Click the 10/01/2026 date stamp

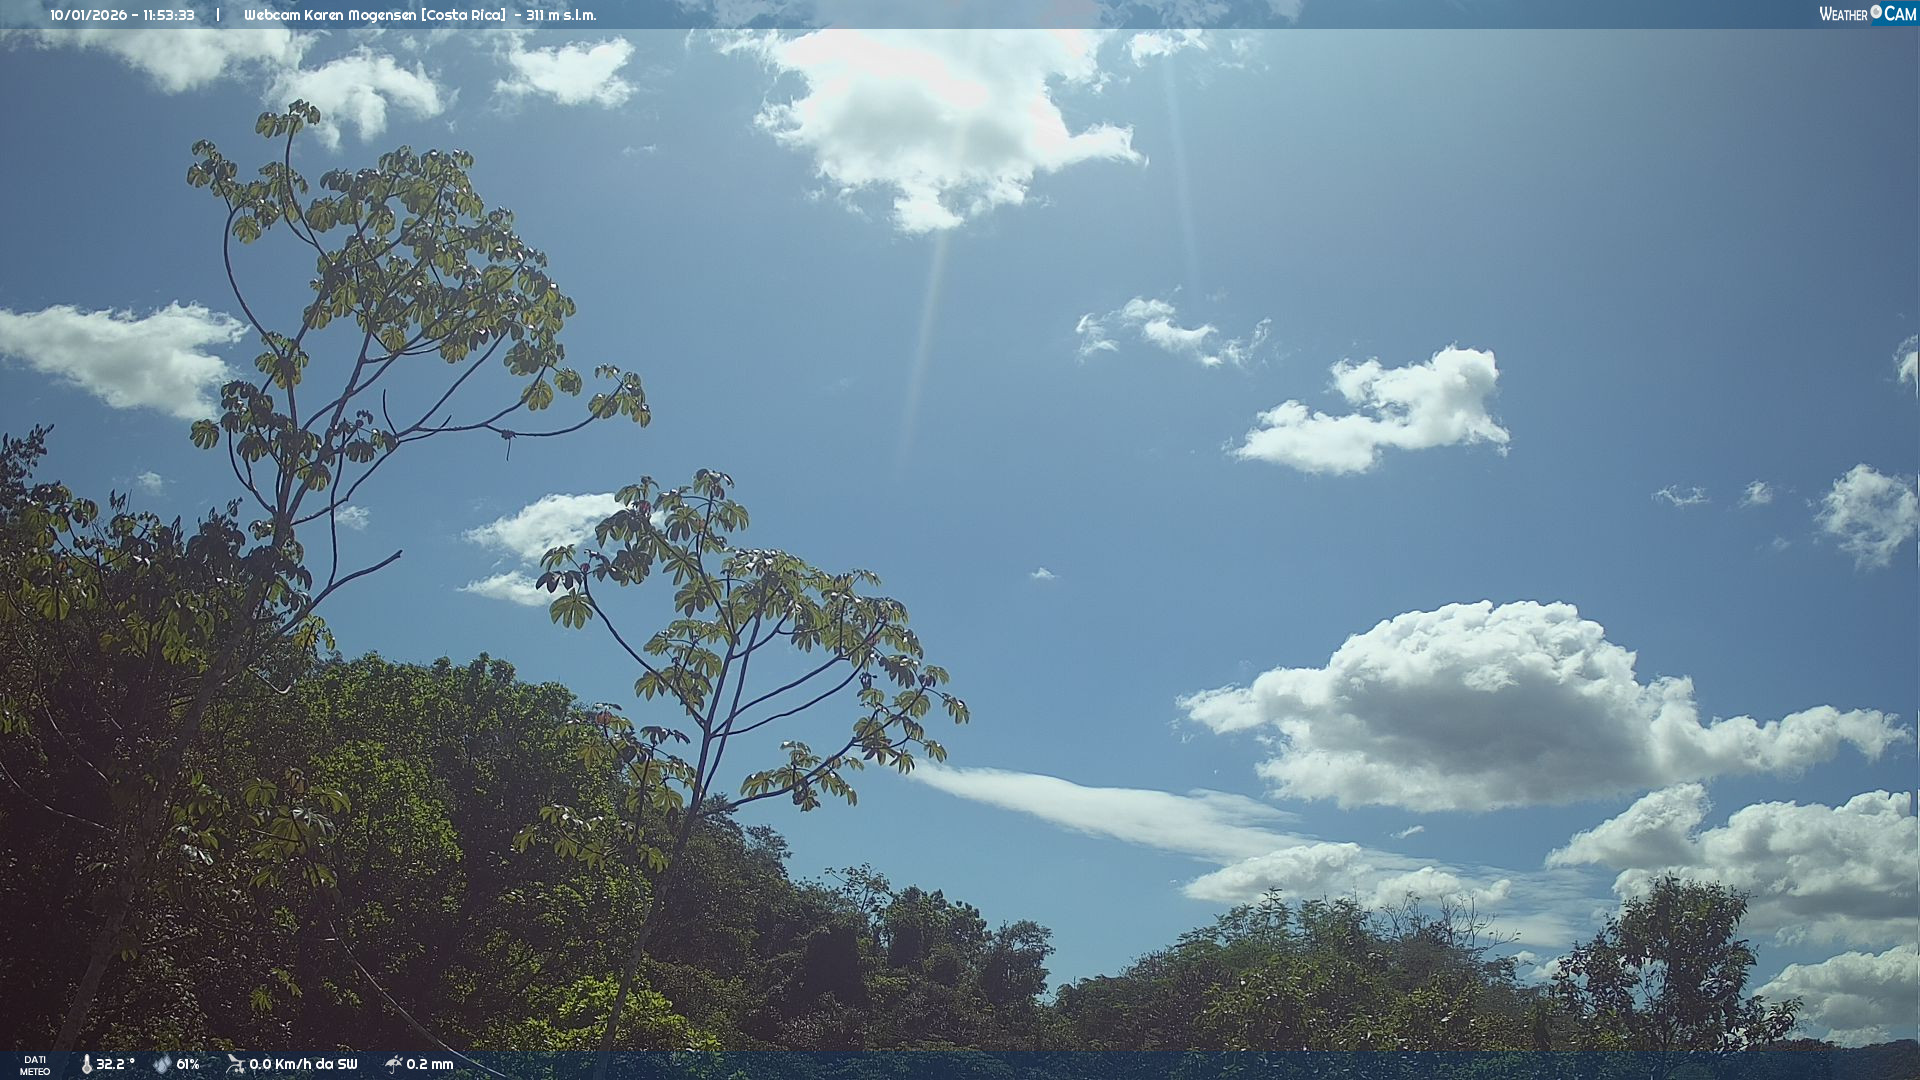tap(88, 15)
